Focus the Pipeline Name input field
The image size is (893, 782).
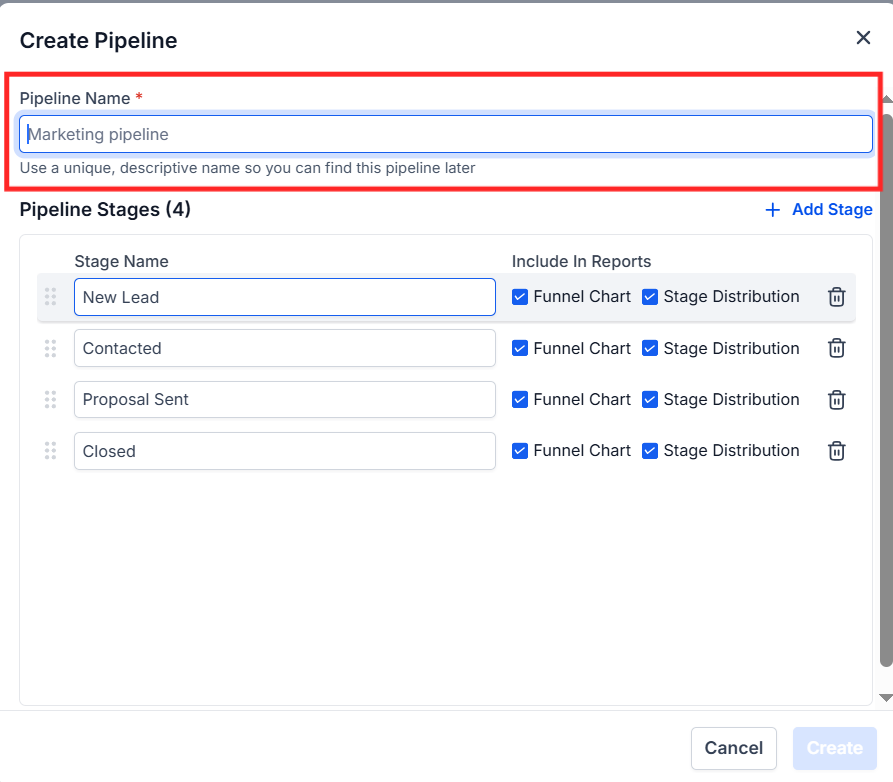(445, 134)
